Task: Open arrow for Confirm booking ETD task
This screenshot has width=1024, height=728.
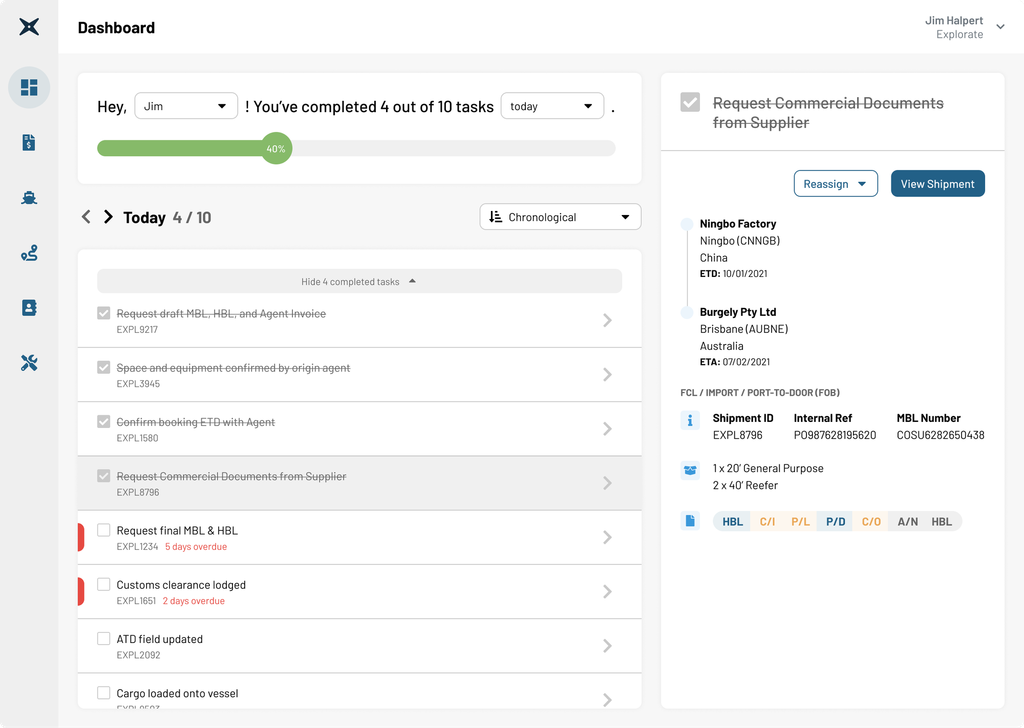Action: point(607,428)
